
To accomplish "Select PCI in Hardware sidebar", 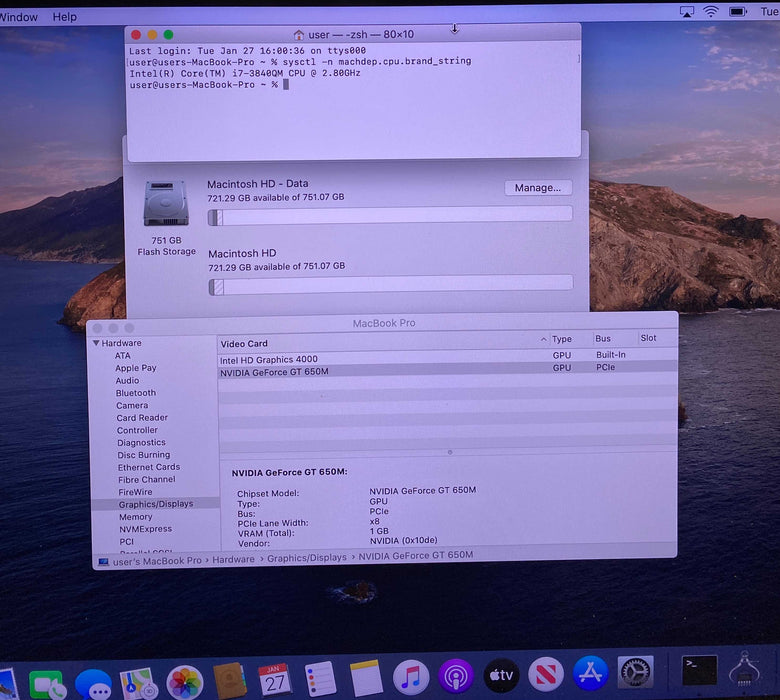I will click(x=126, y=542).
